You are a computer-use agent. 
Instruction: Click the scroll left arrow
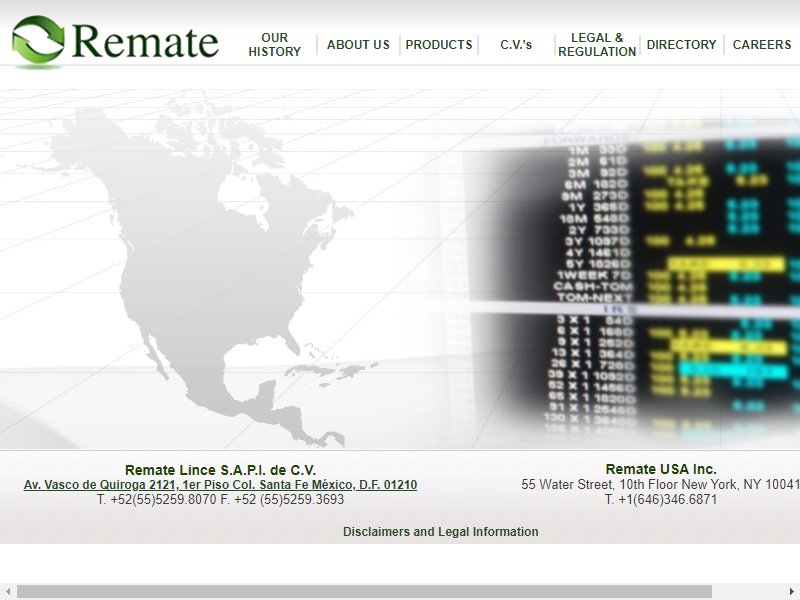[8, 592]
